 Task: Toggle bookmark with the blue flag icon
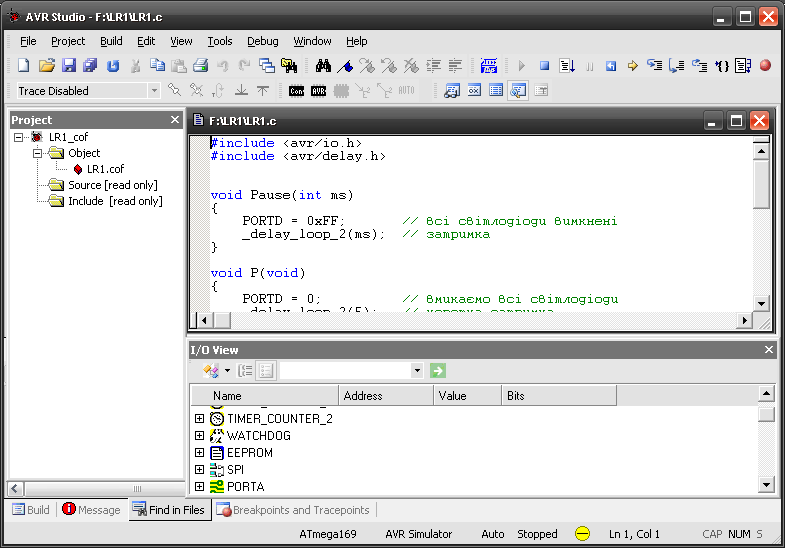[345, 66]
